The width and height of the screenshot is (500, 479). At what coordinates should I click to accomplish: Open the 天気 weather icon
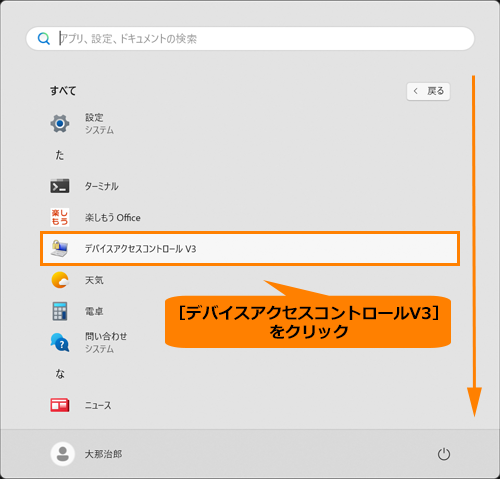(x=60, y=280)
